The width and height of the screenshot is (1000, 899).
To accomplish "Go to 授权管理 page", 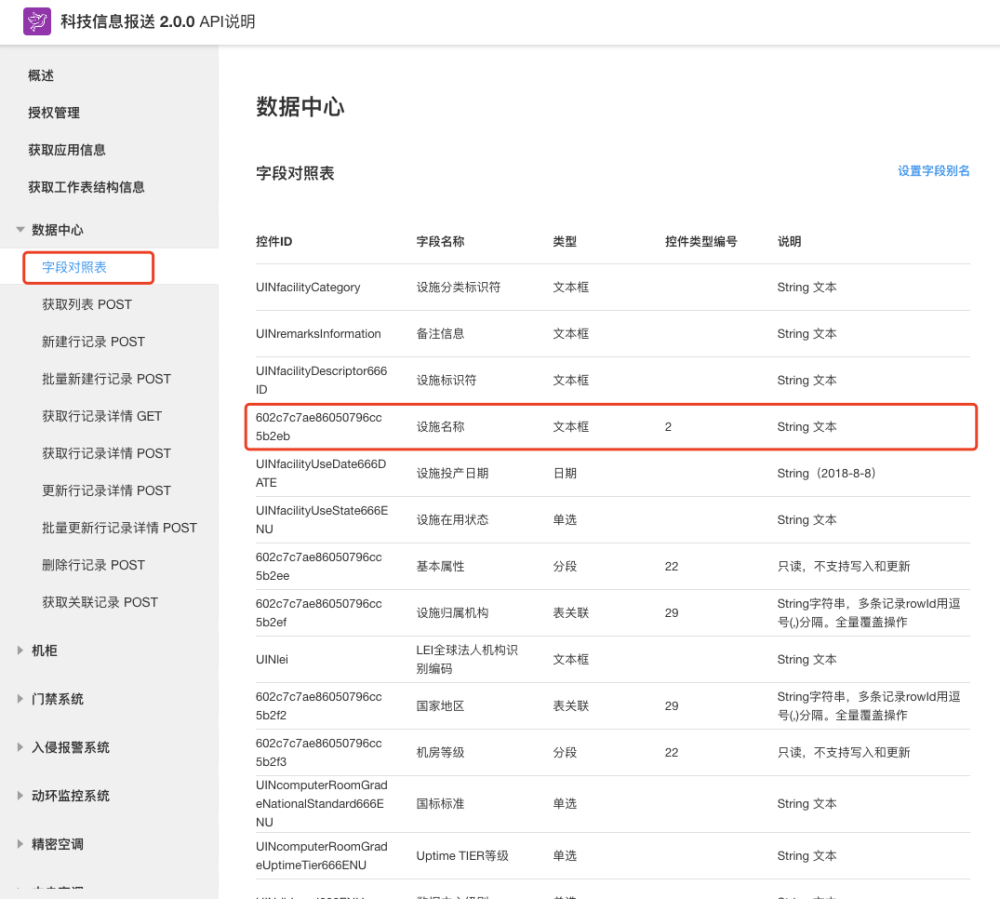I will click(54, 113).
